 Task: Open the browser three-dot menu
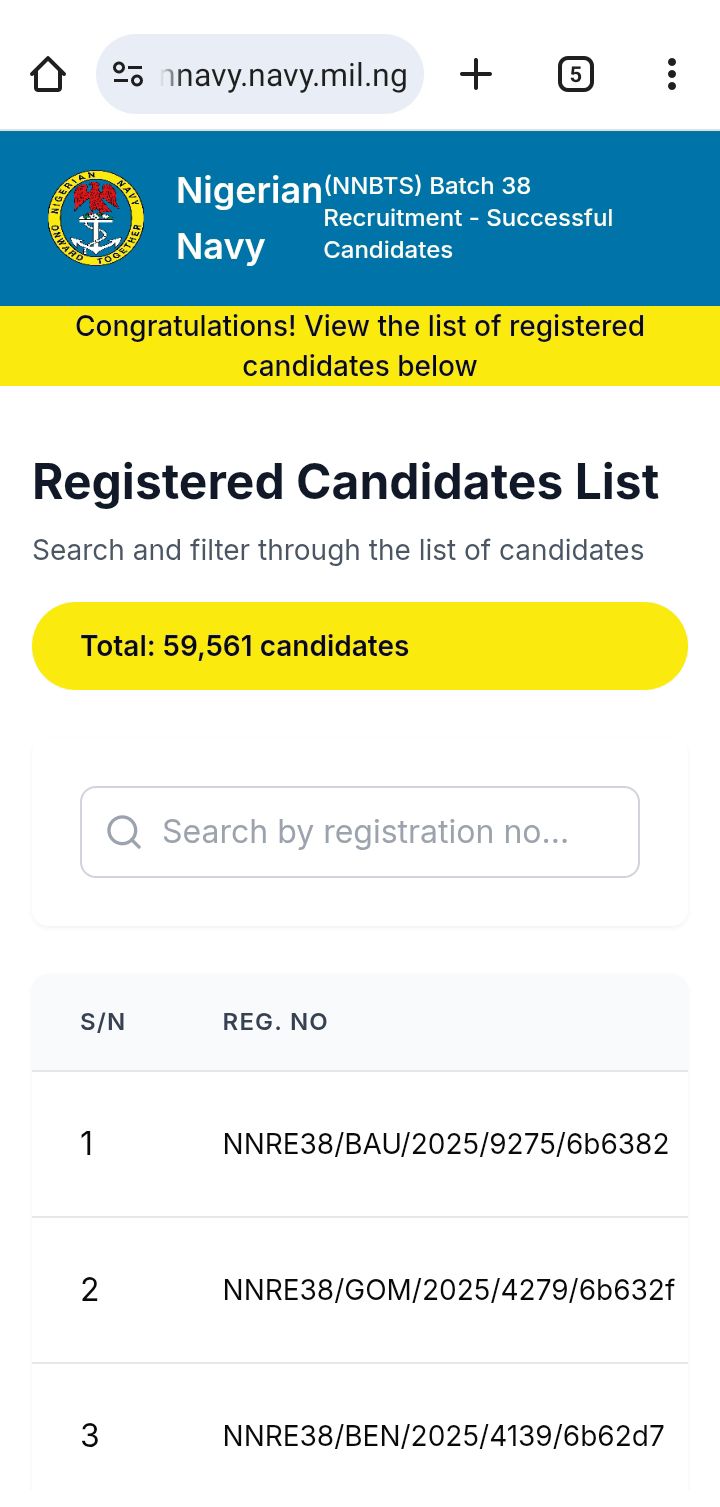coord(671,75)
